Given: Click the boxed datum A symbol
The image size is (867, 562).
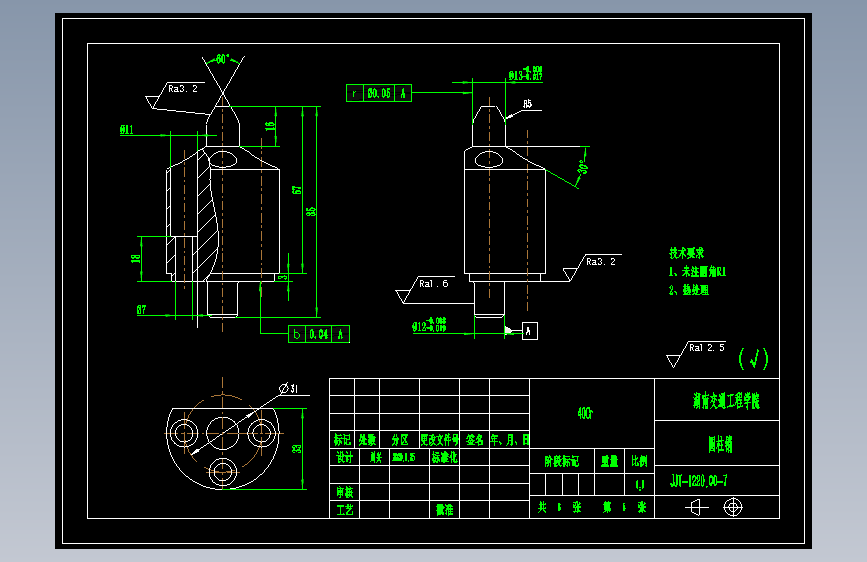Looking at the screenshot, I should point(530,331).
